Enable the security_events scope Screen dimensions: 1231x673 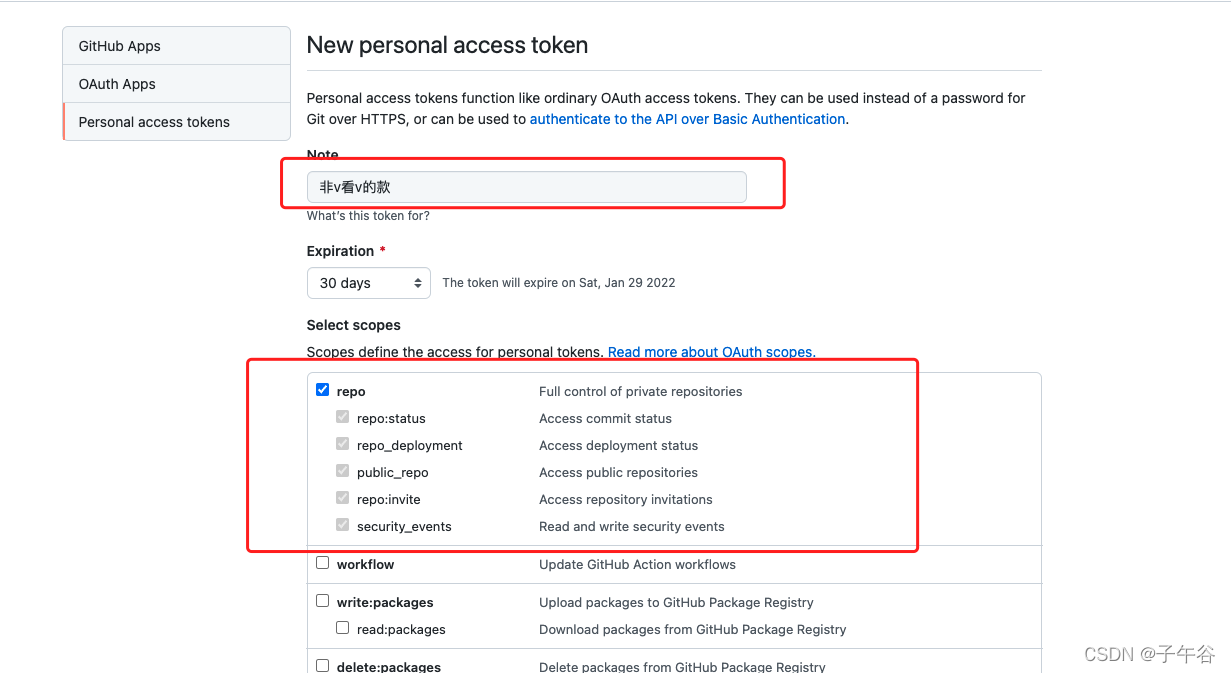click(342, 524)
